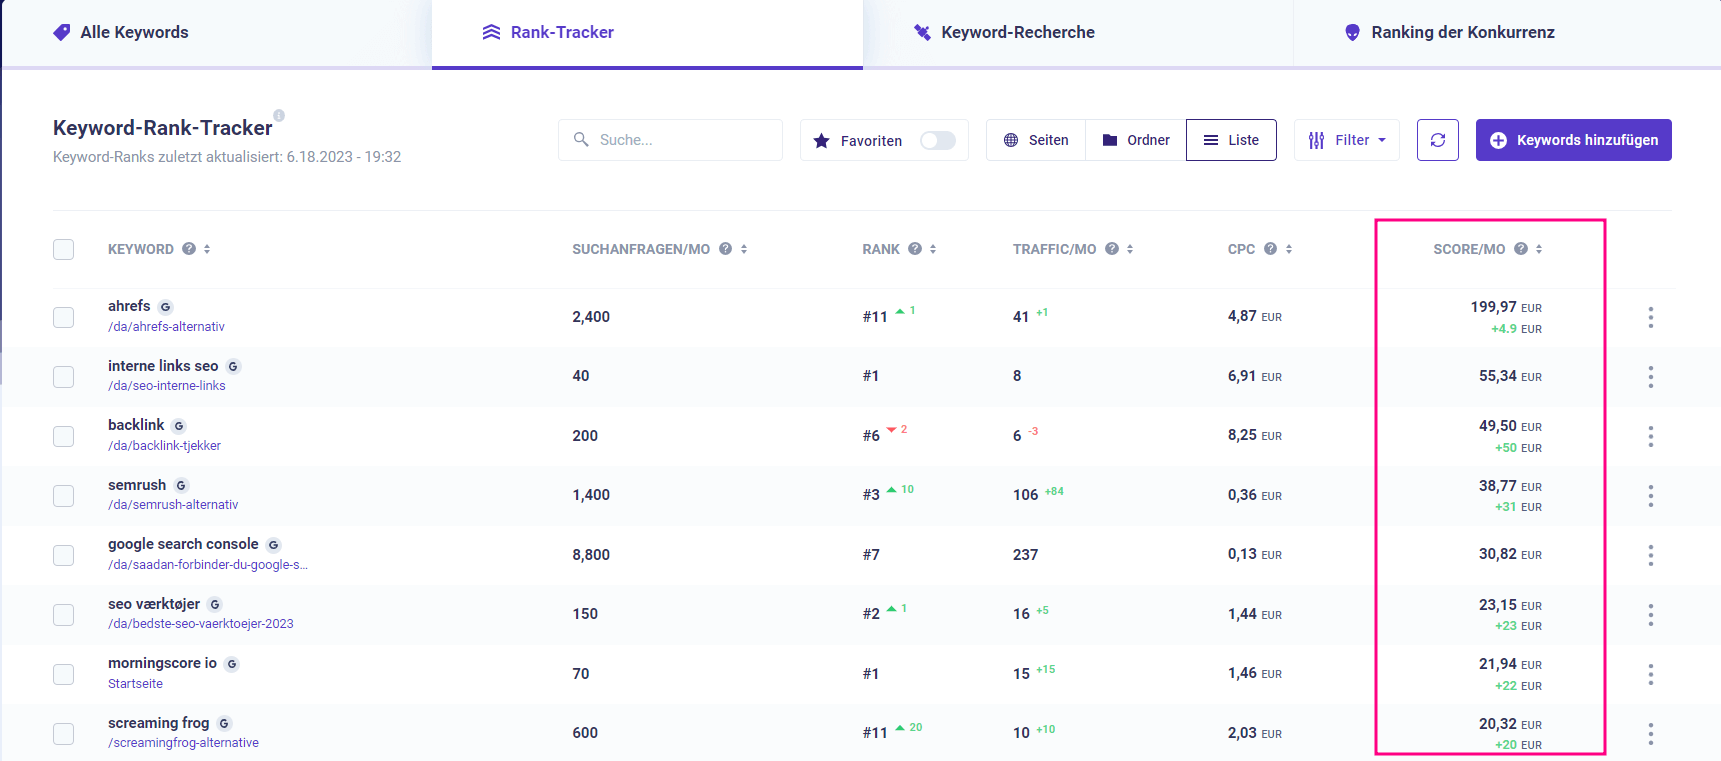Image resolution: width=1721 pixels, height=761 pixels.
Task: Click Google icon next to semrush
Action: tap(181, 486)
